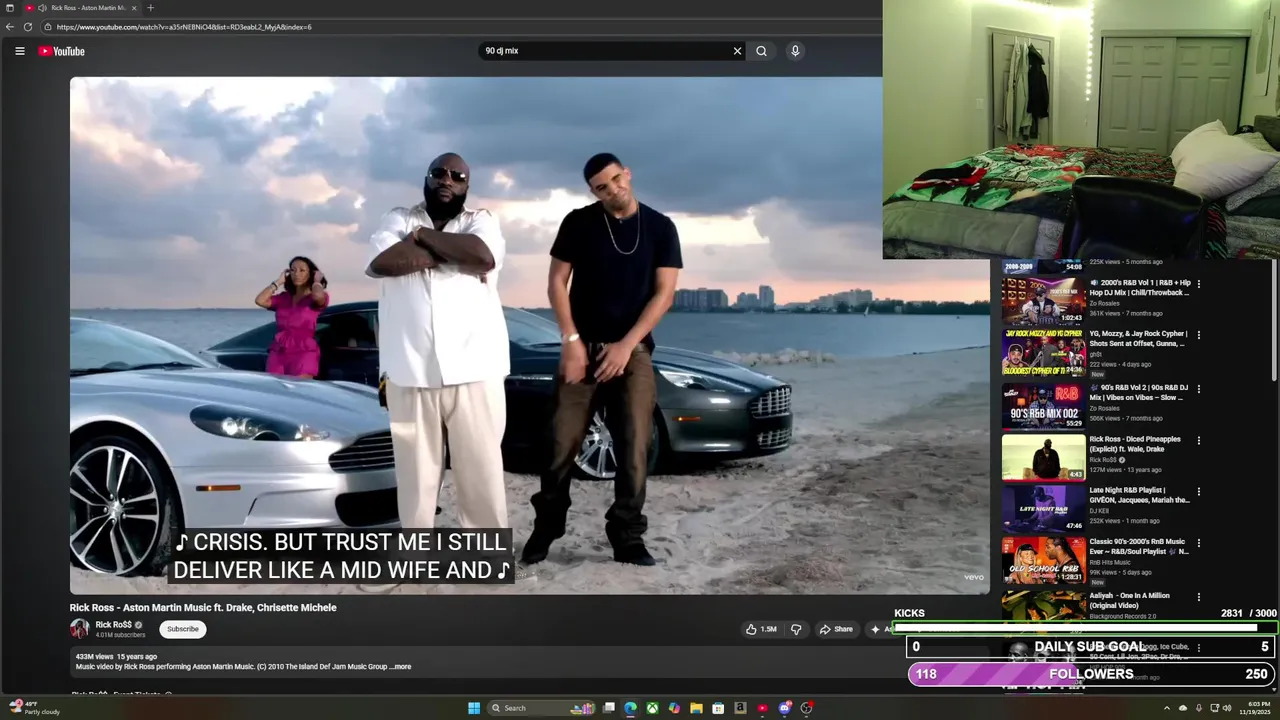Open Windows Start menu
Image resolution: width=1280 pixels, height=720 pixels.
tap(474, 708)
